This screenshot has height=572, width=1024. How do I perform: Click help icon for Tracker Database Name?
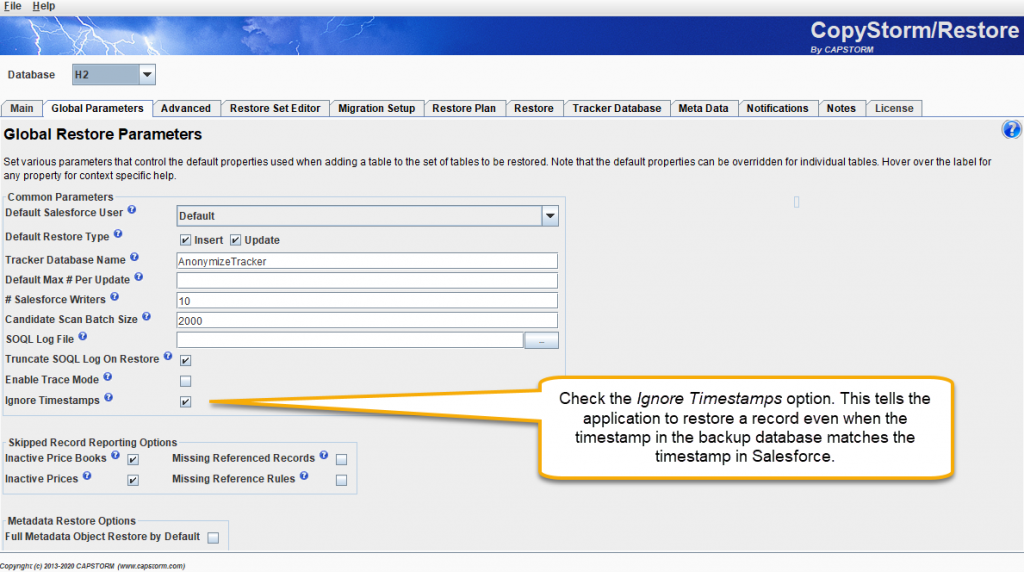[135, 257]
